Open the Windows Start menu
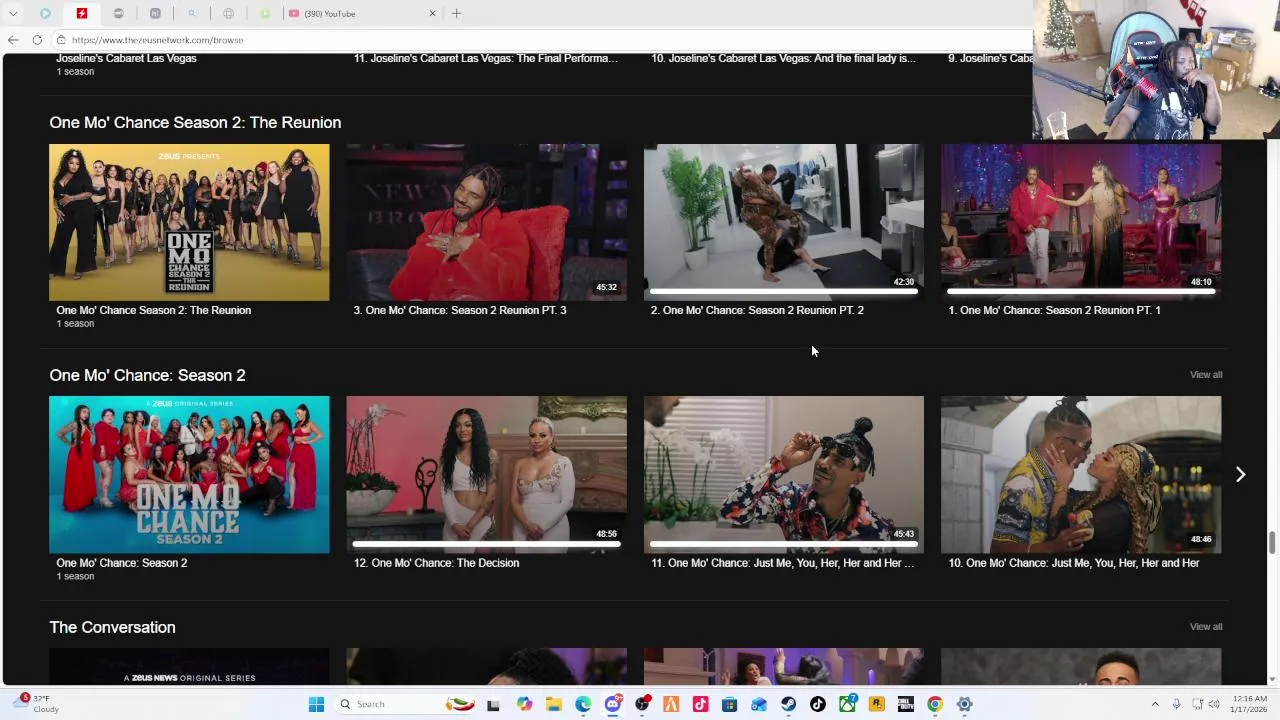The width and height of the screenshot is (1280, 720). [316, 704]
